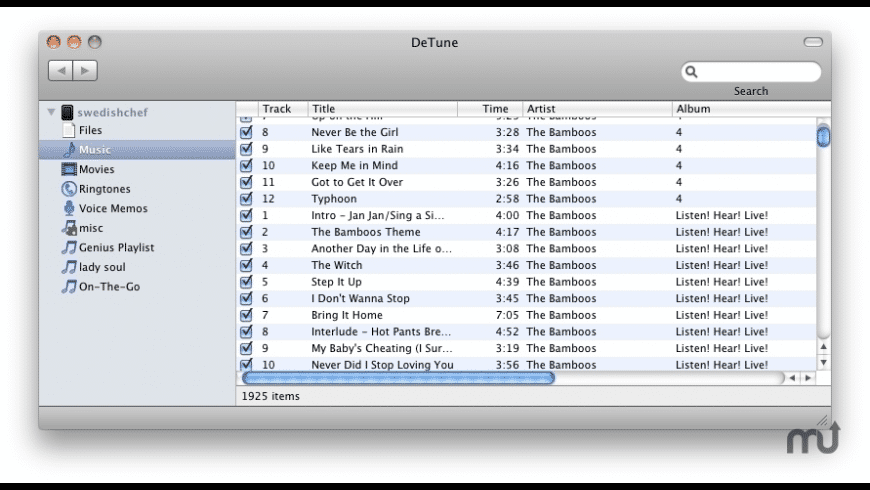Click the scroll down arrow
Viewport: 870px width, 490px height.
point(823,362)
